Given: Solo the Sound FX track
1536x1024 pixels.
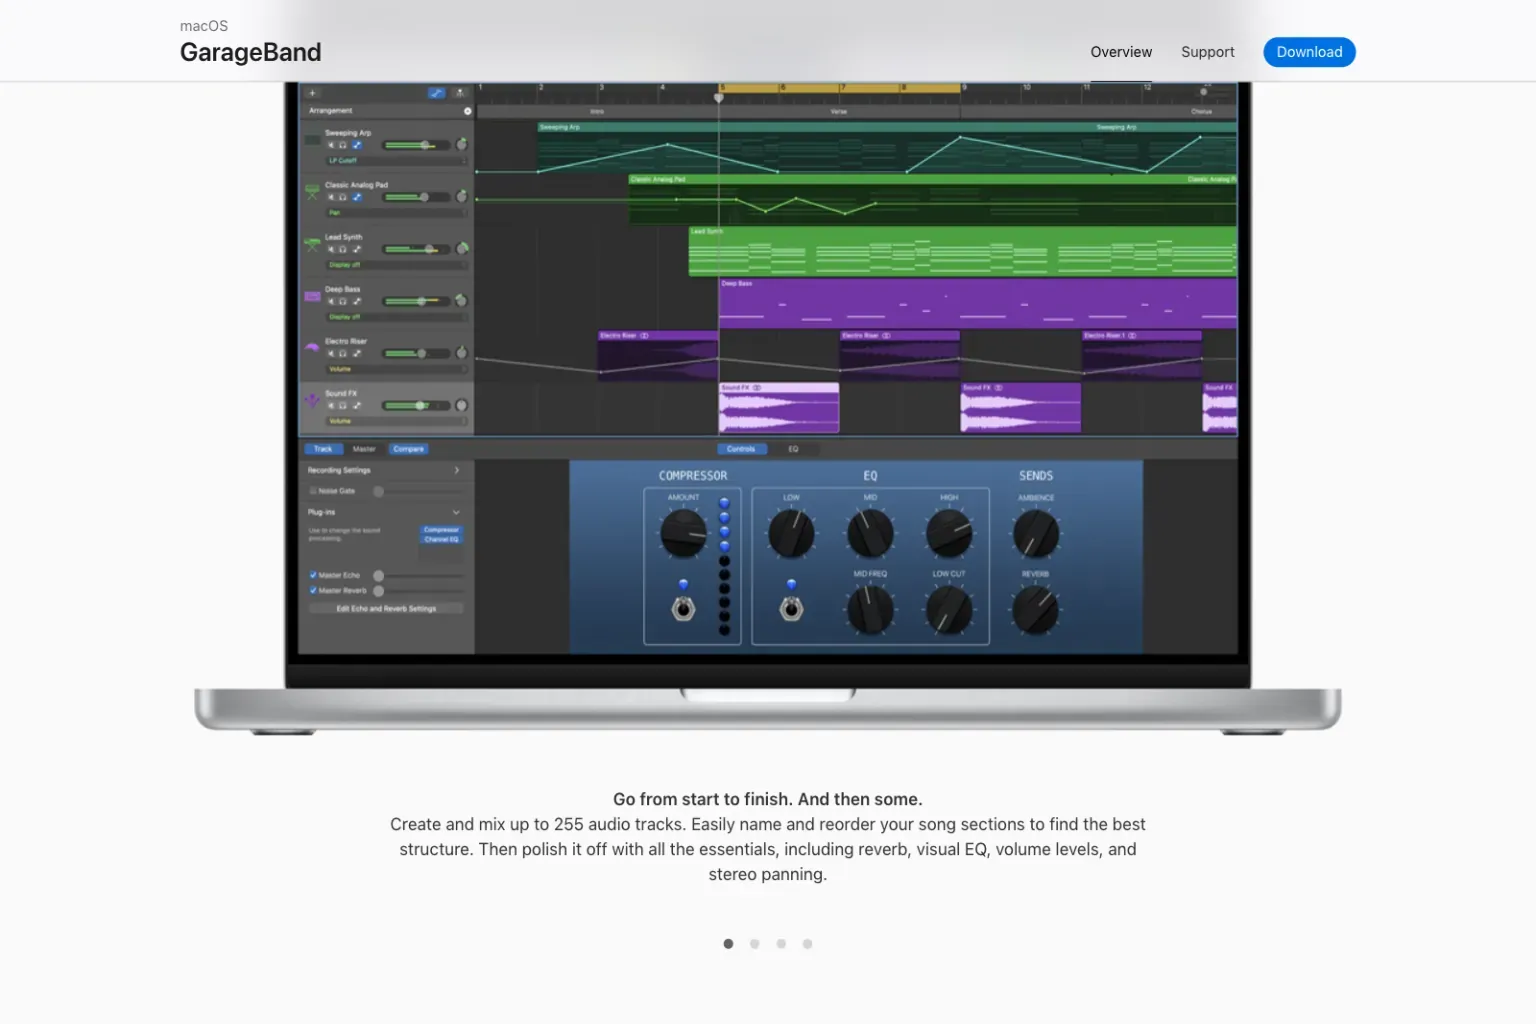Looking at the screenshot, I should [x=343, y=405].
